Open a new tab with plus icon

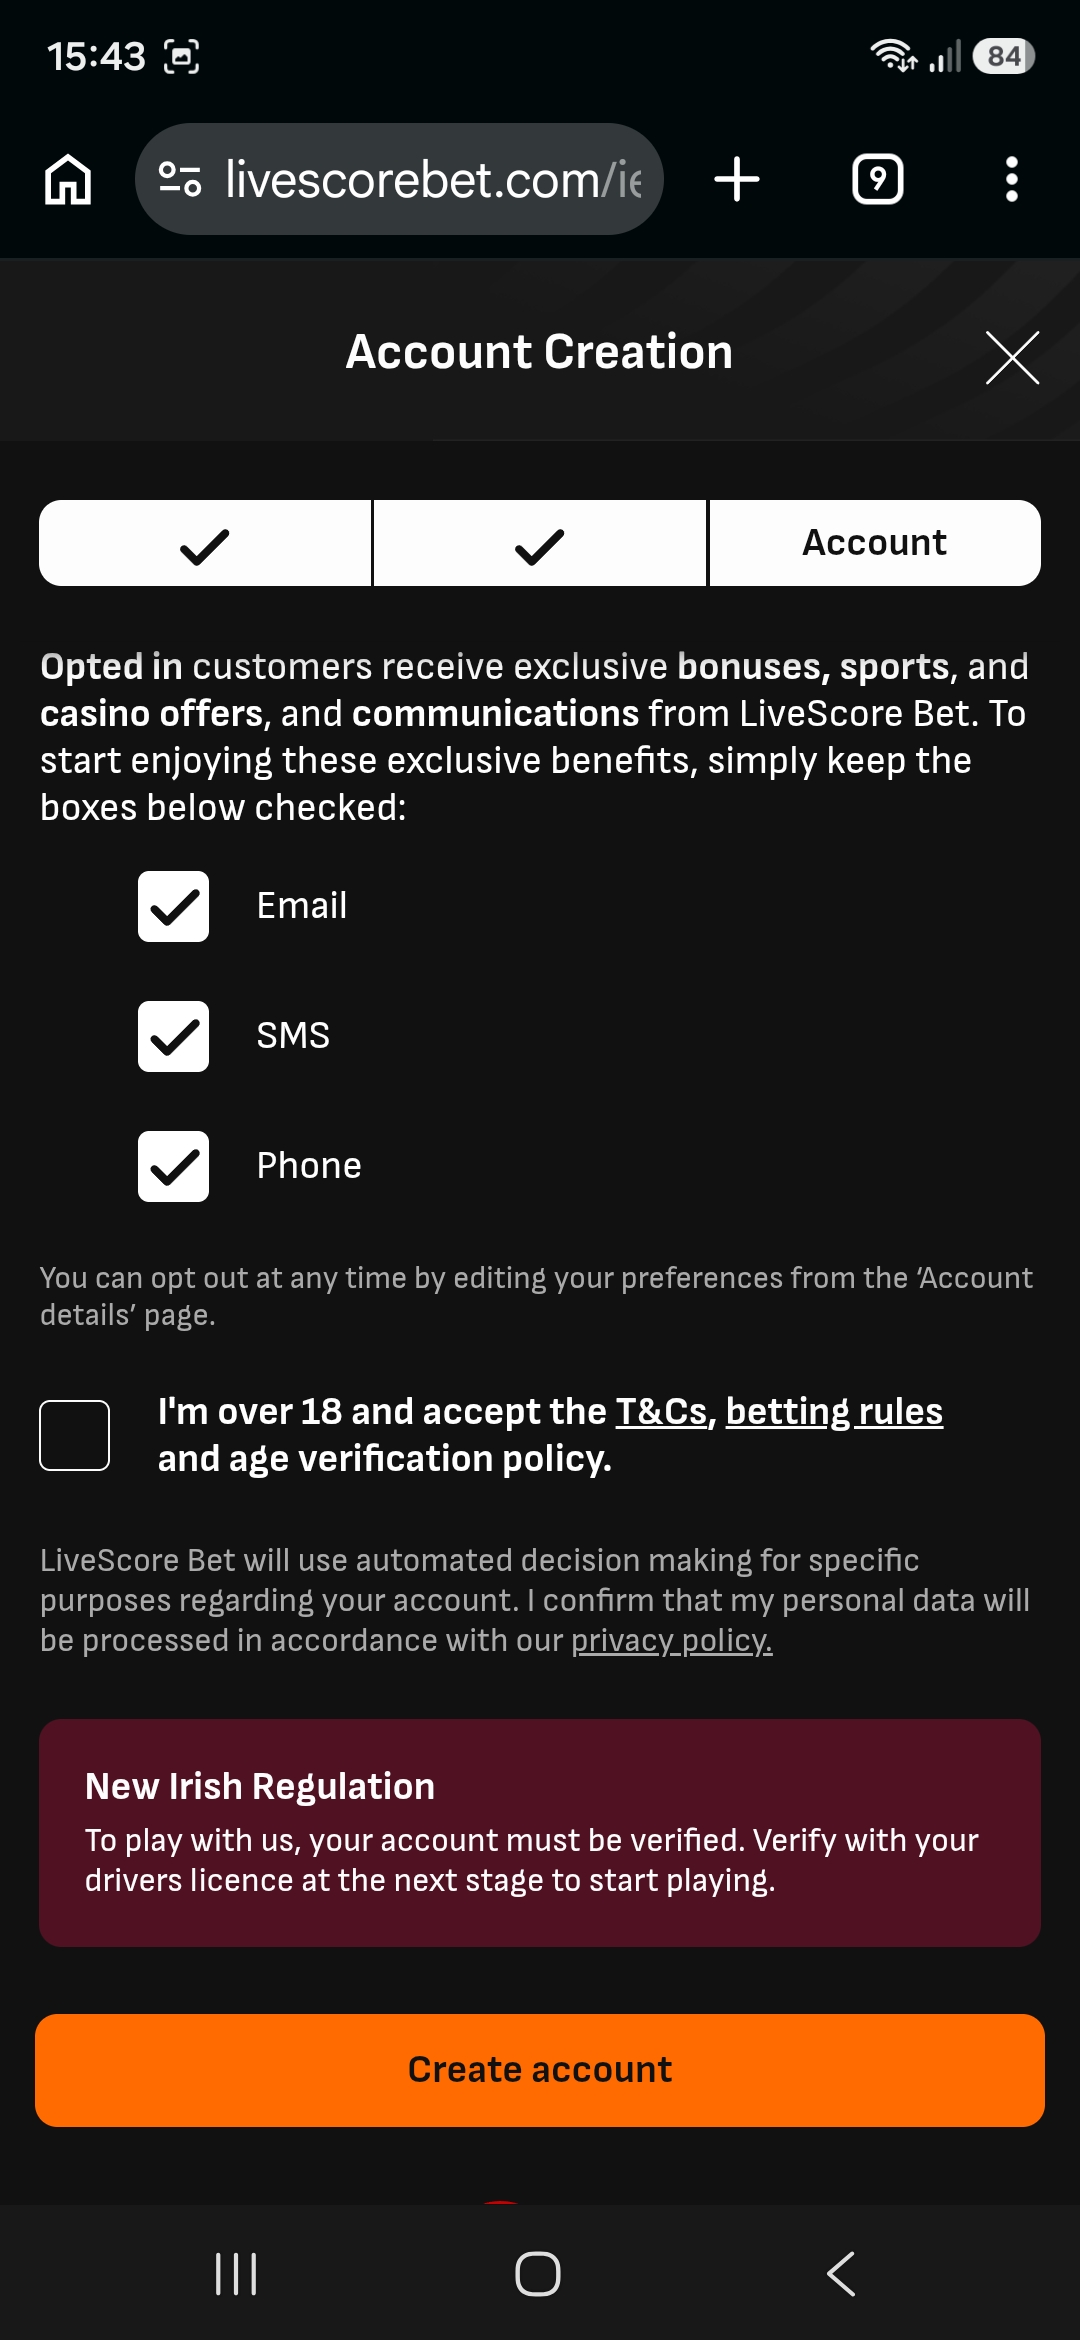pos(737,180)
